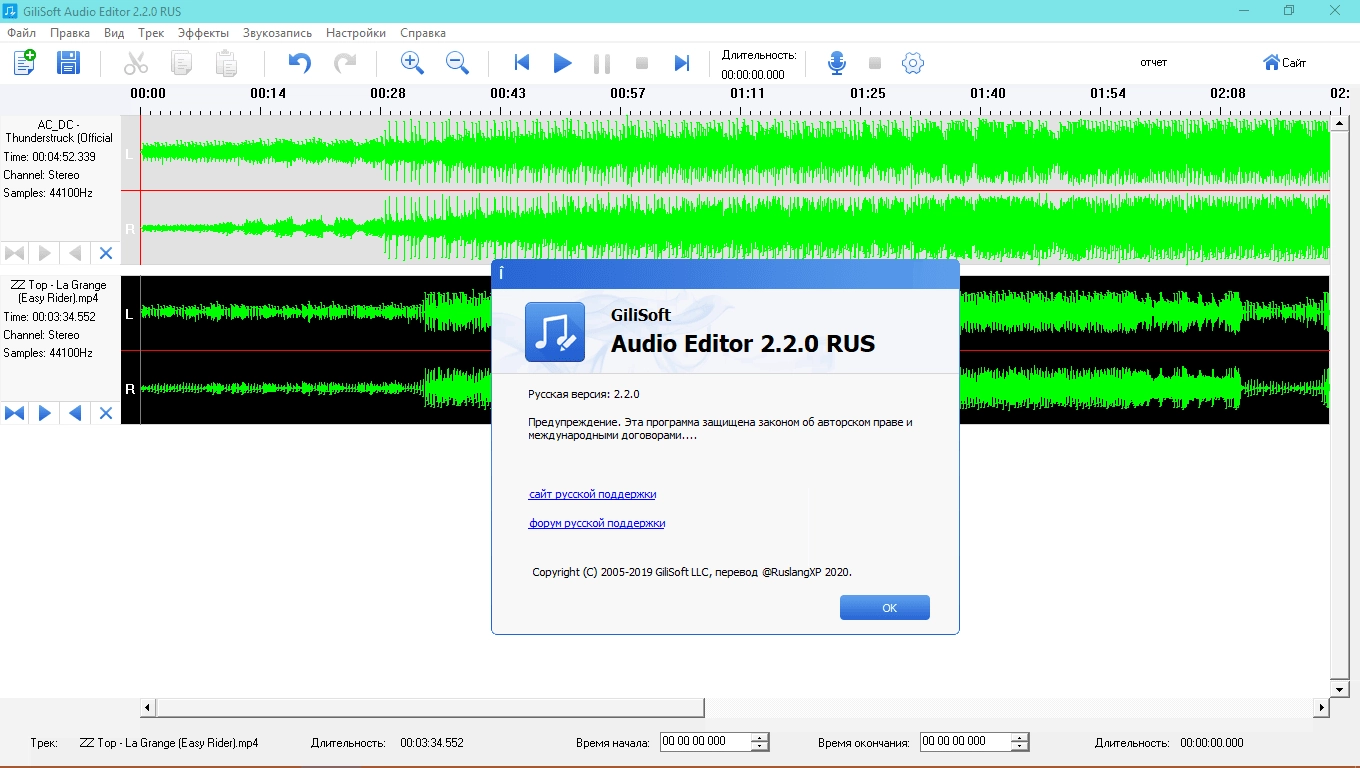
Task: Copy selection using the toolbar copy icon
Action: [x=181, y=63]
